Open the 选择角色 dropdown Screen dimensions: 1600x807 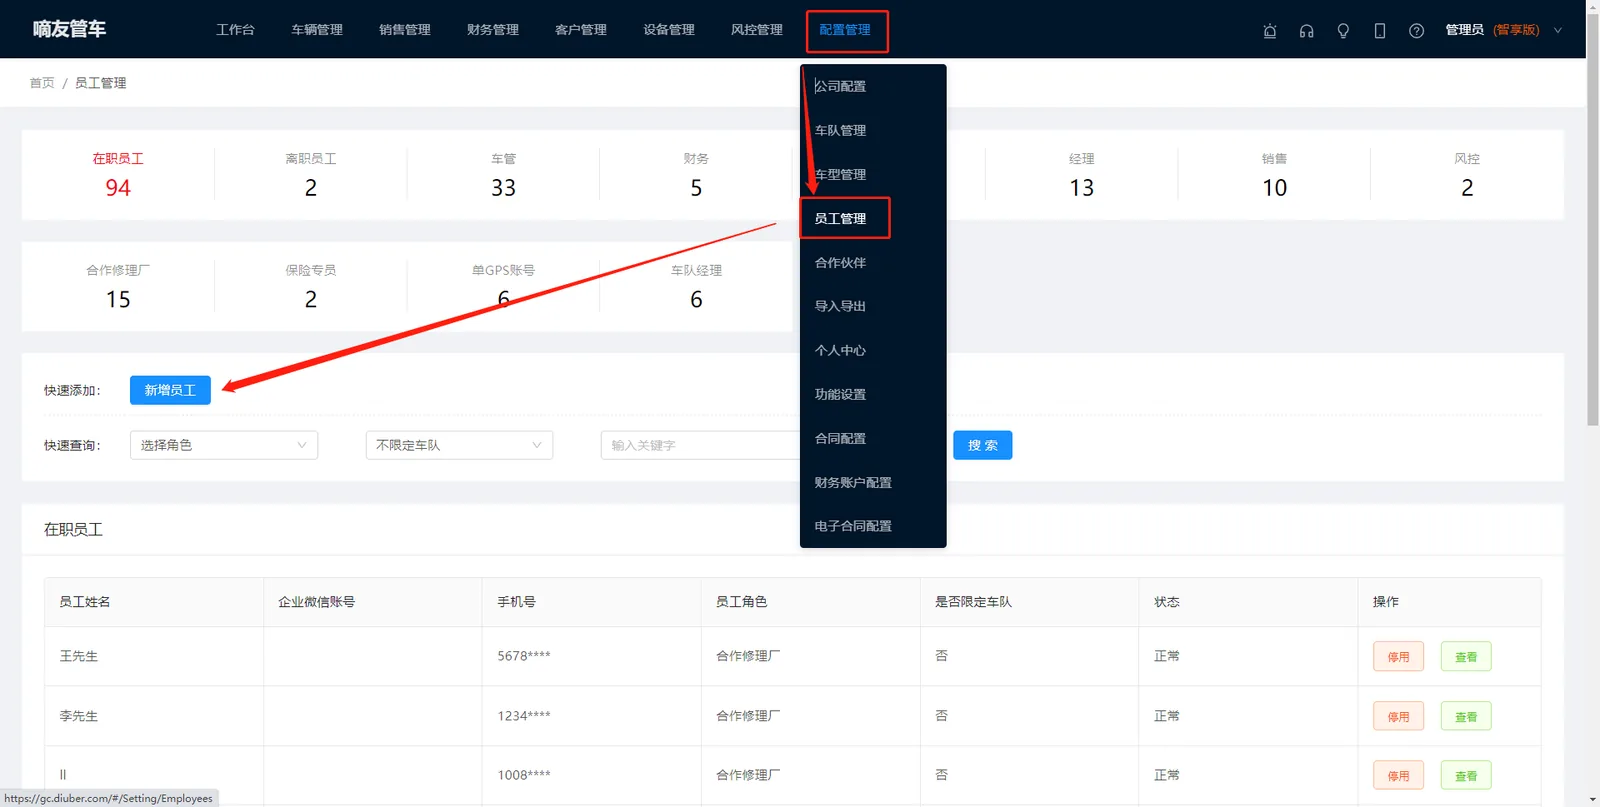pyautogui.click(x=224, y=445)
